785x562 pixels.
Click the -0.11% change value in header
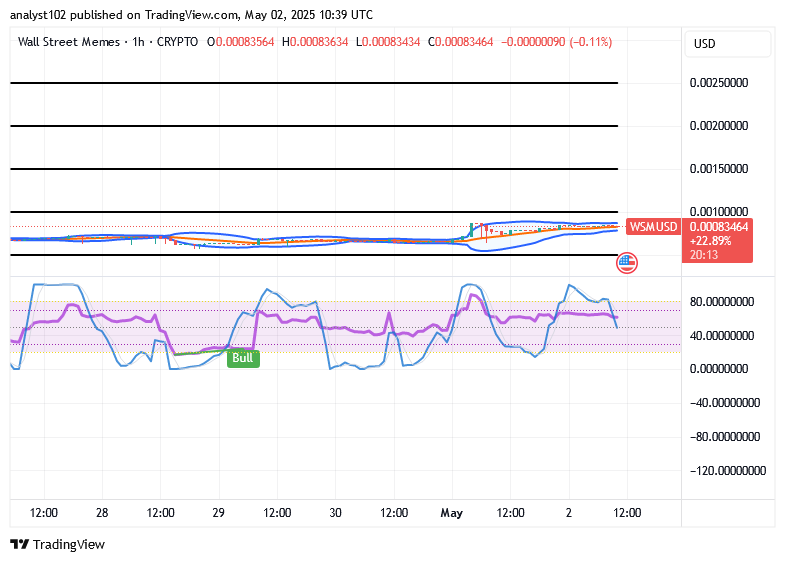(591, 42)
